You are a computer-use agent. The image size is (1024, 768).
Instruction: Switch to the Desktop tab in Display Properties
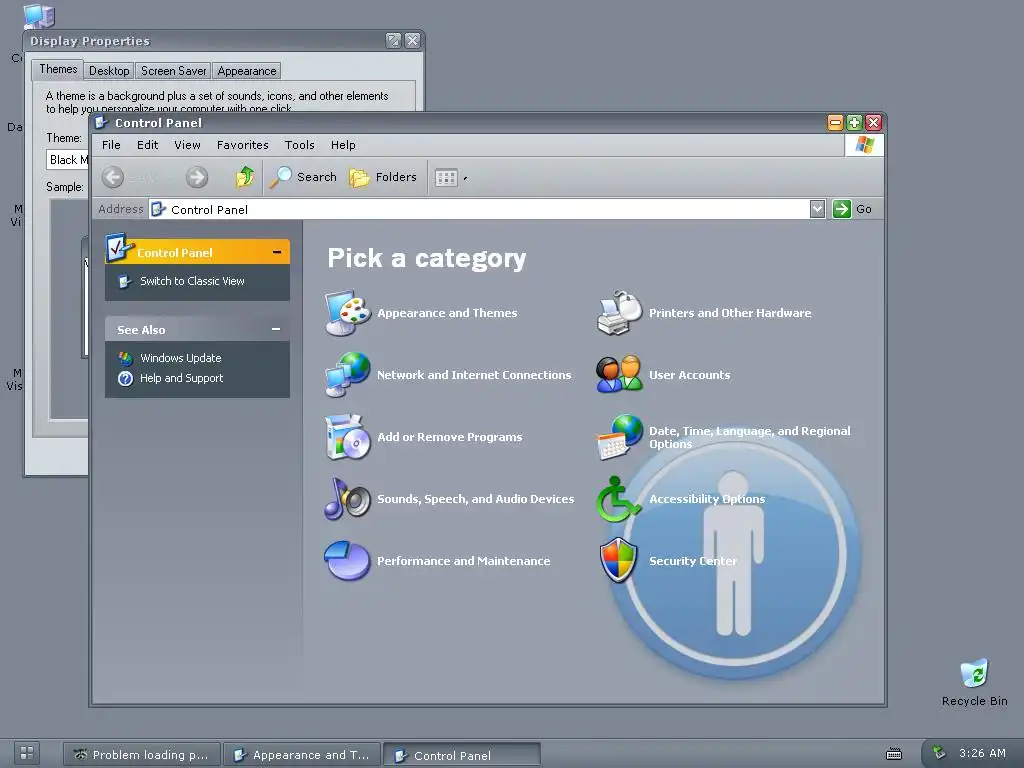pyautogui.click(x=109, y=71)
